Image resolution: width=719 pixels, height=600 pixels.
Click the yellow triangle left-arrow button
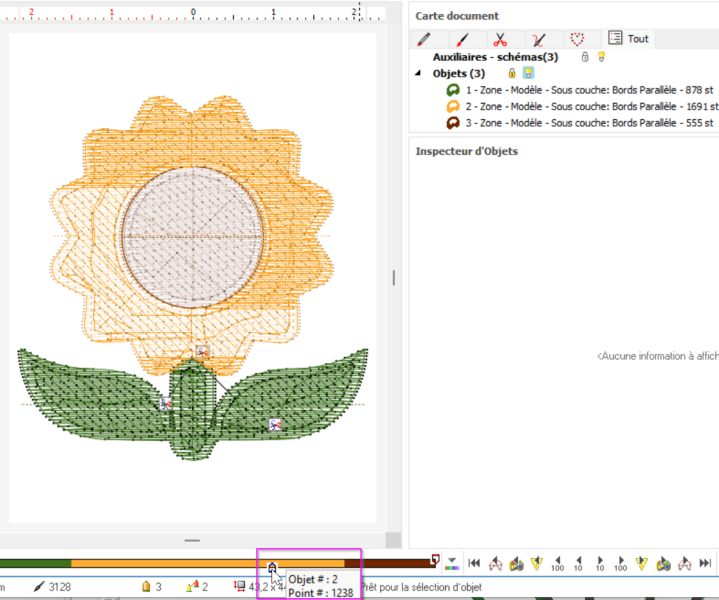tap(537, 563)
